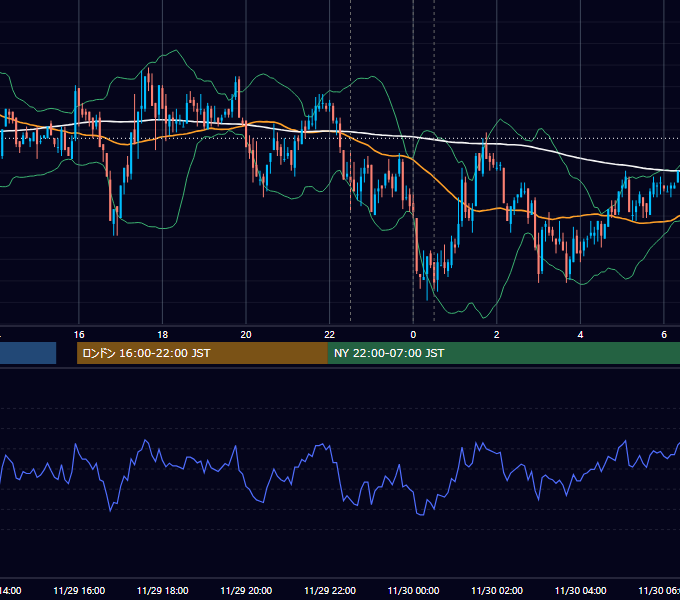Click the '22' hour label on the price chart axis

tap(330, 335)
